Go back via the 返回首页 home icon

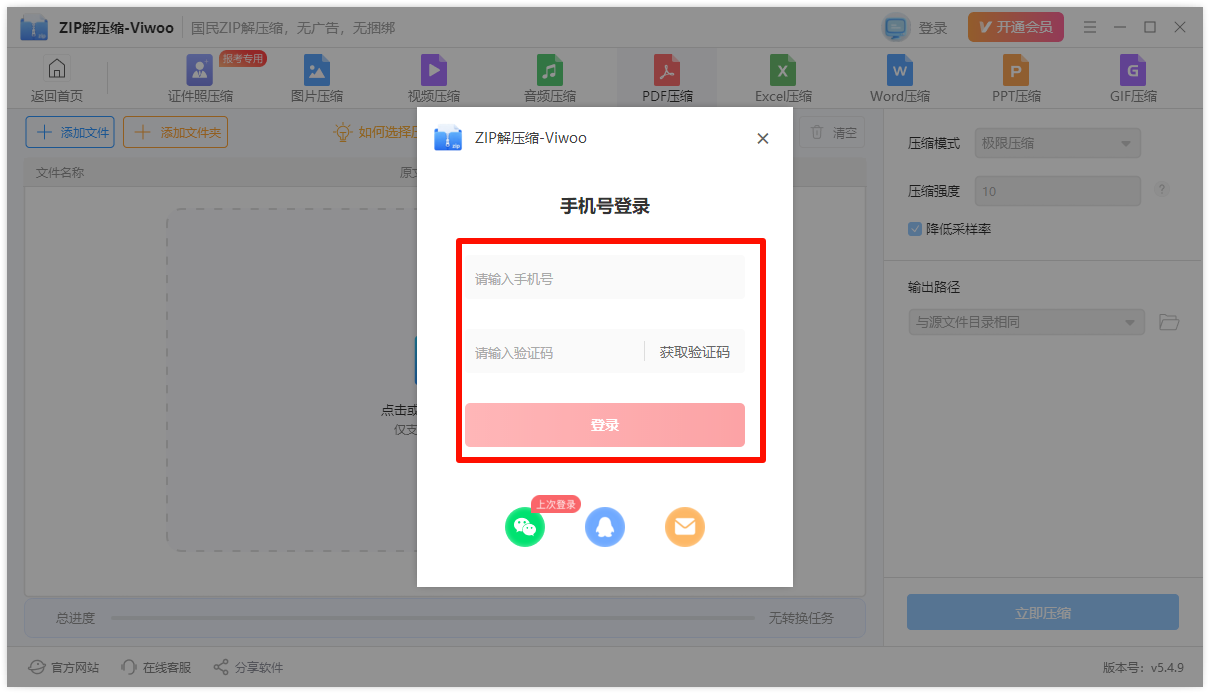57,79
